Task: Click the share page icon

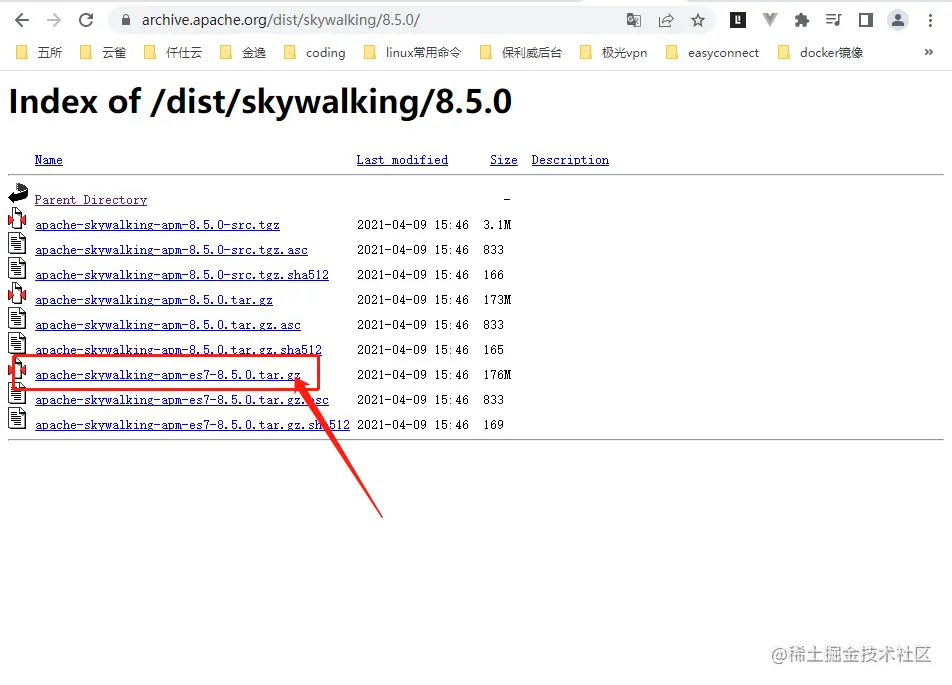Action: coord(666,20)
